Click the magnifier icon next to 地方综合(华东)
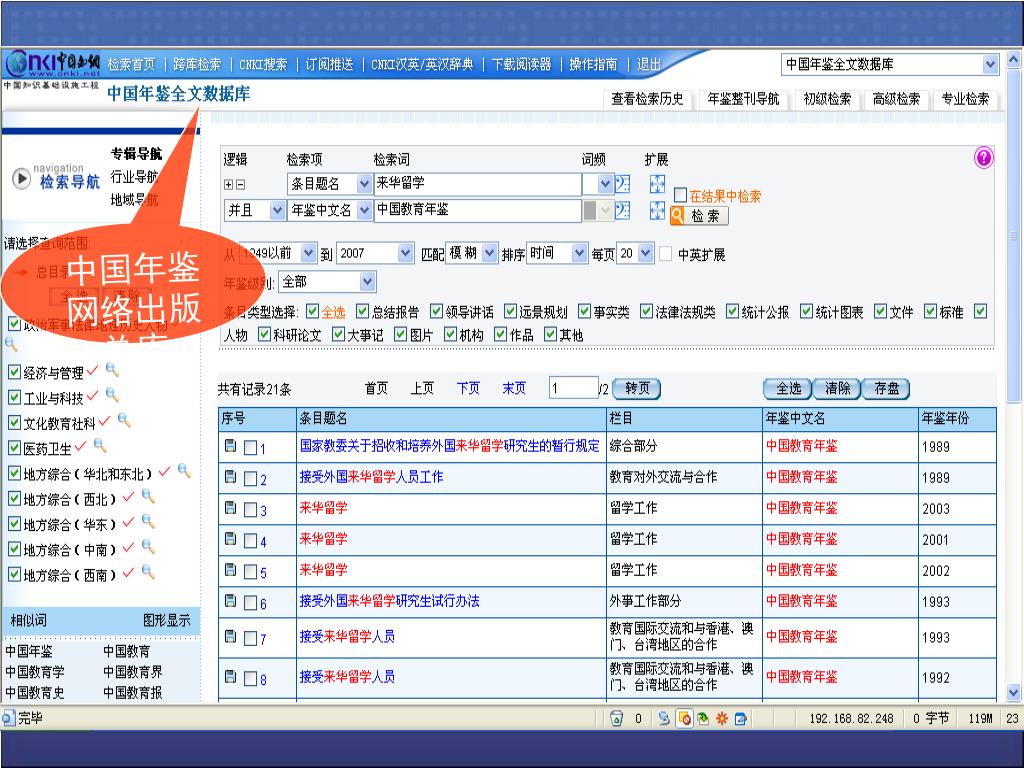1024x768 pixels. (148, 522)
